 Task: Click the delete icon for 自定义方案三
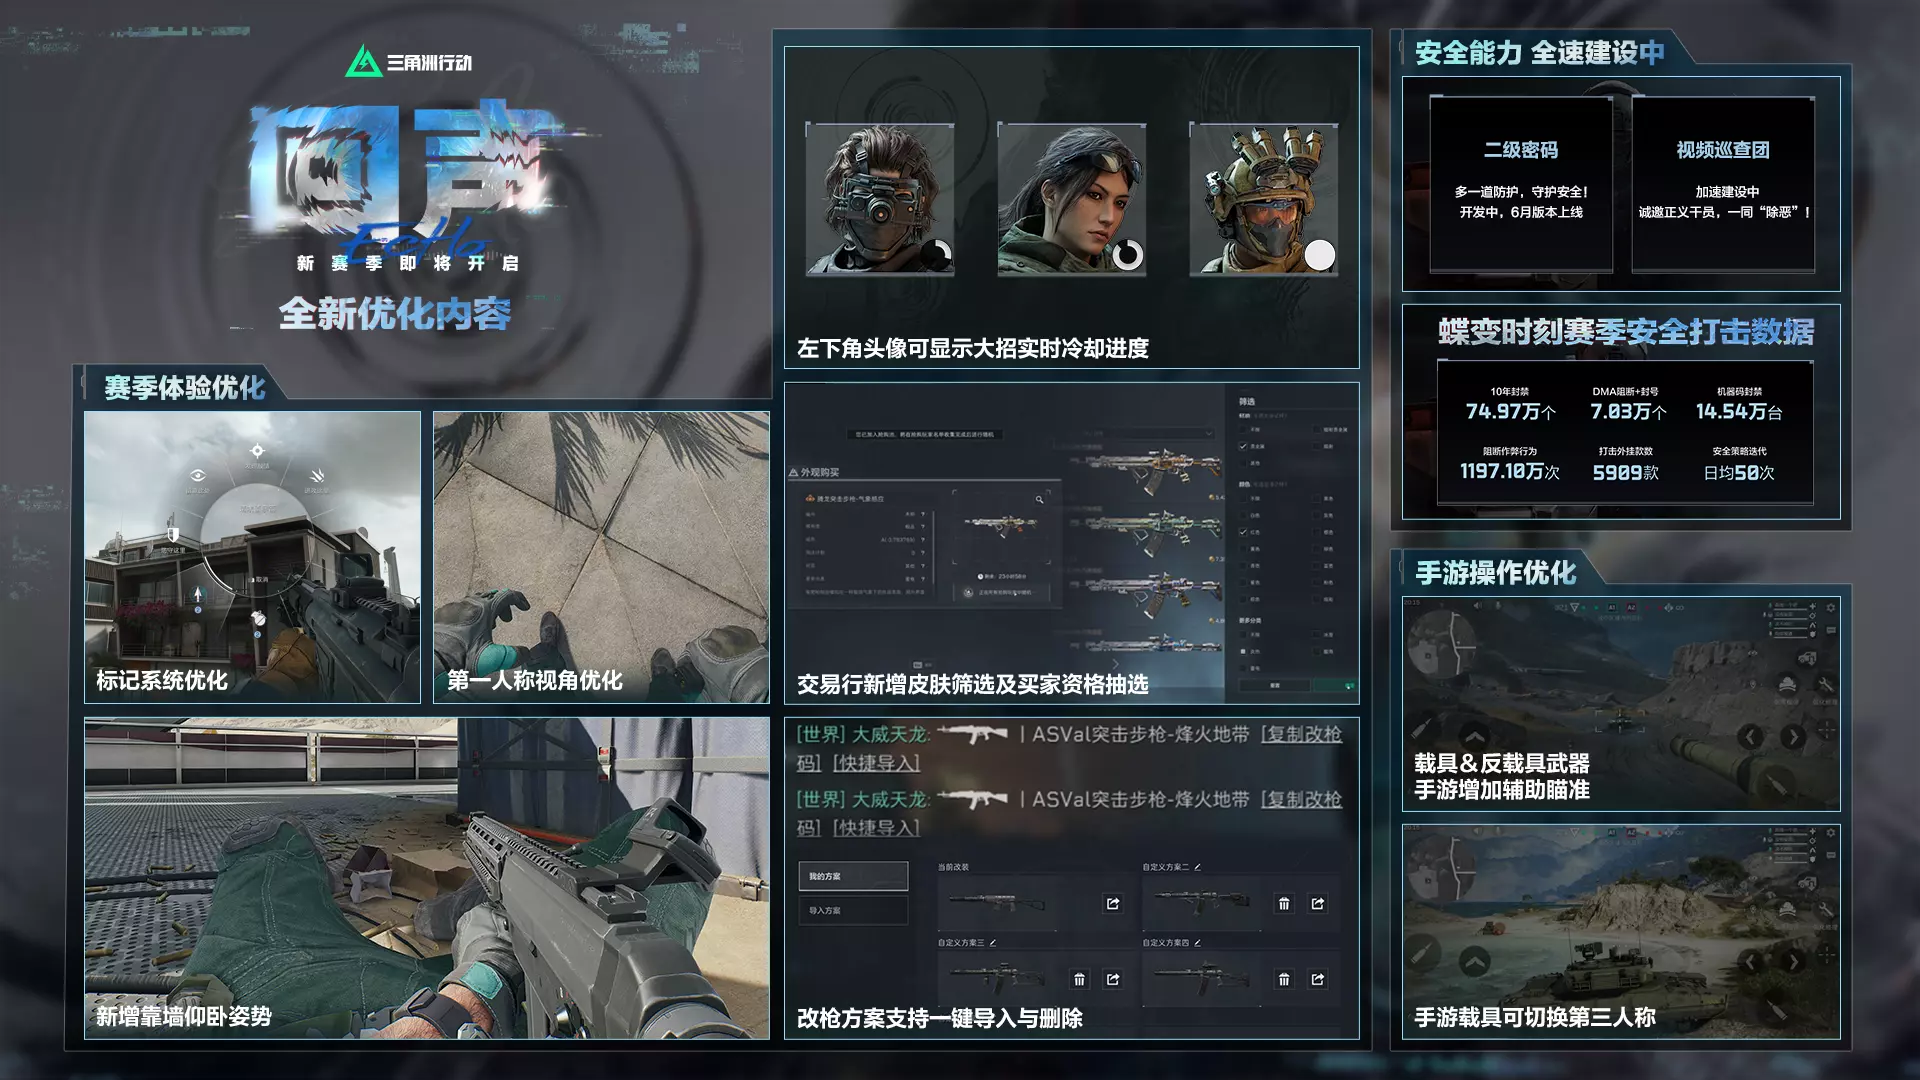(x=1079, y=980)
